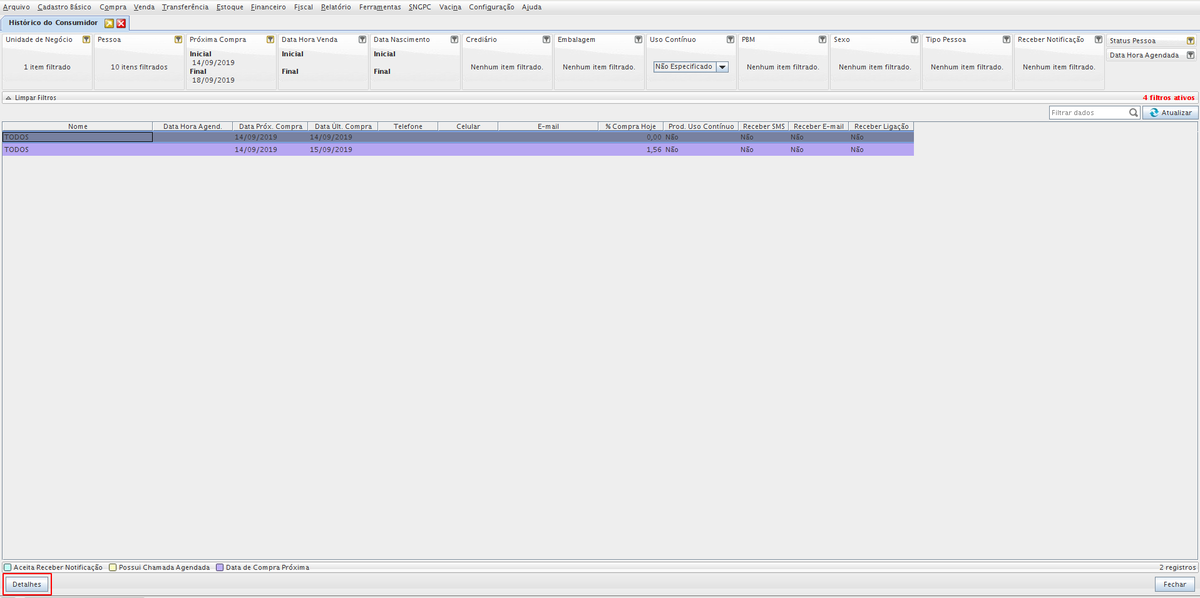The height and width of the screenshot is (598, 1200).
Task: Open the Data Nascimento filter icon
Action: [x=454, y=40]
